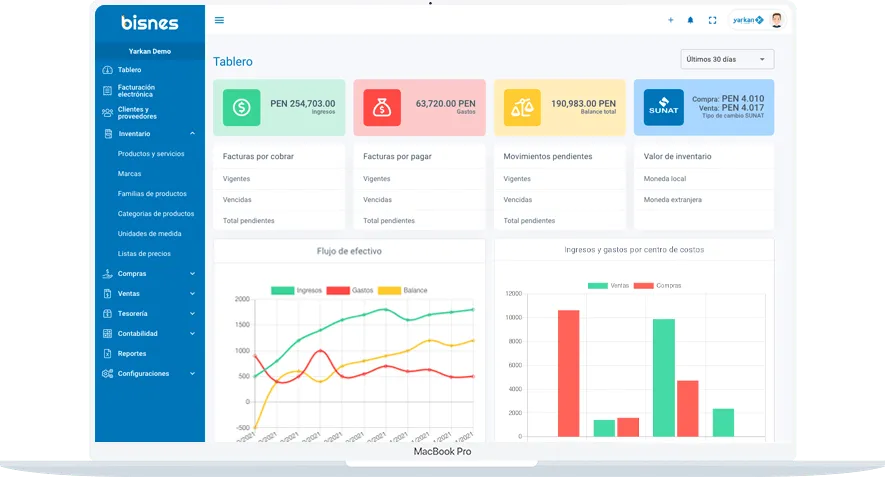Expand the Contabilidad menu chevron
The image size is (885, 477).
(x=192, y=334)
